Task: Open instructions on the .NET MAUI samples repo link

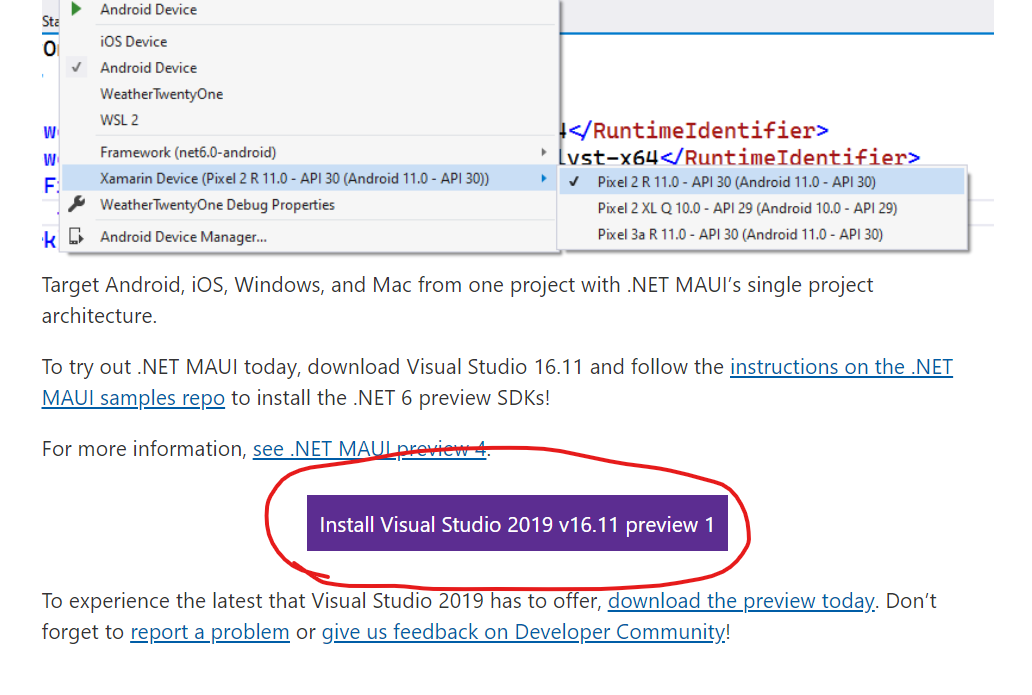Action: 841,367
